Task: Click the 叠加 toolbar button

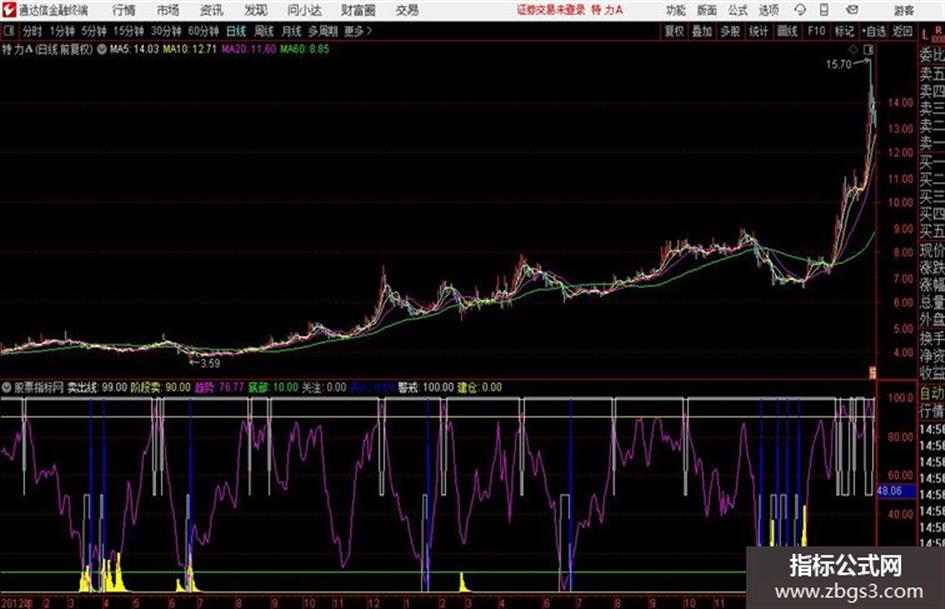Action: [x=702, y=31]
